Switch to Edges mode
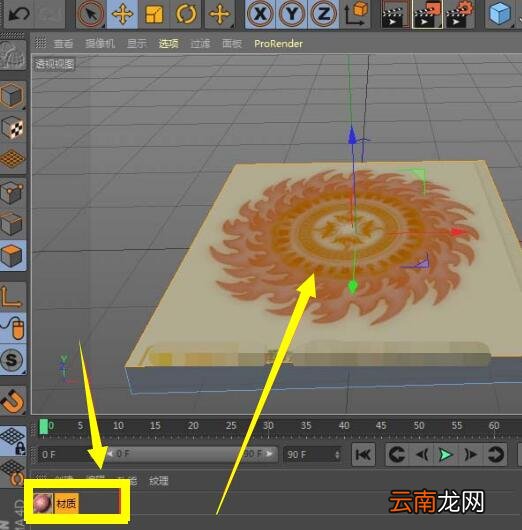 coord(13,224)
